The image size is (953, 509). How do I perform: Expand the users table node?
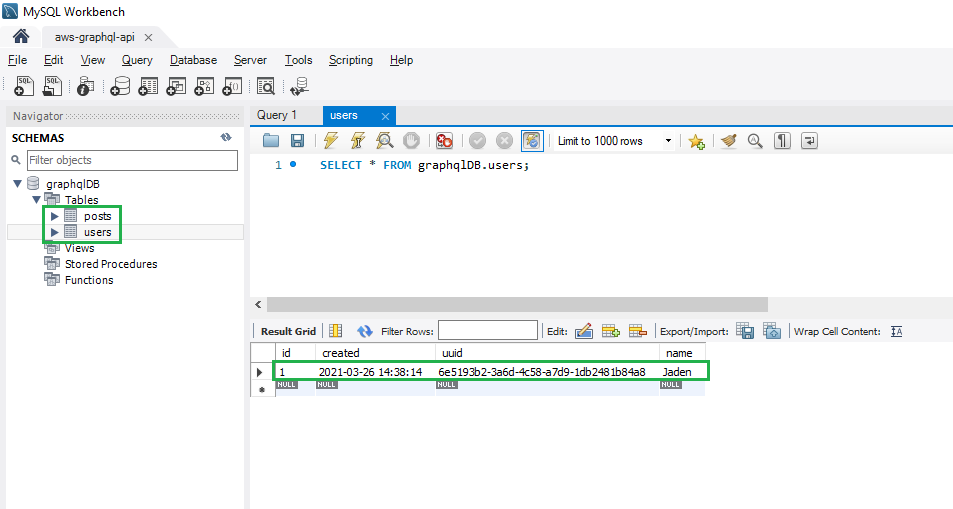pyautogui.click(x=55, y=232)
